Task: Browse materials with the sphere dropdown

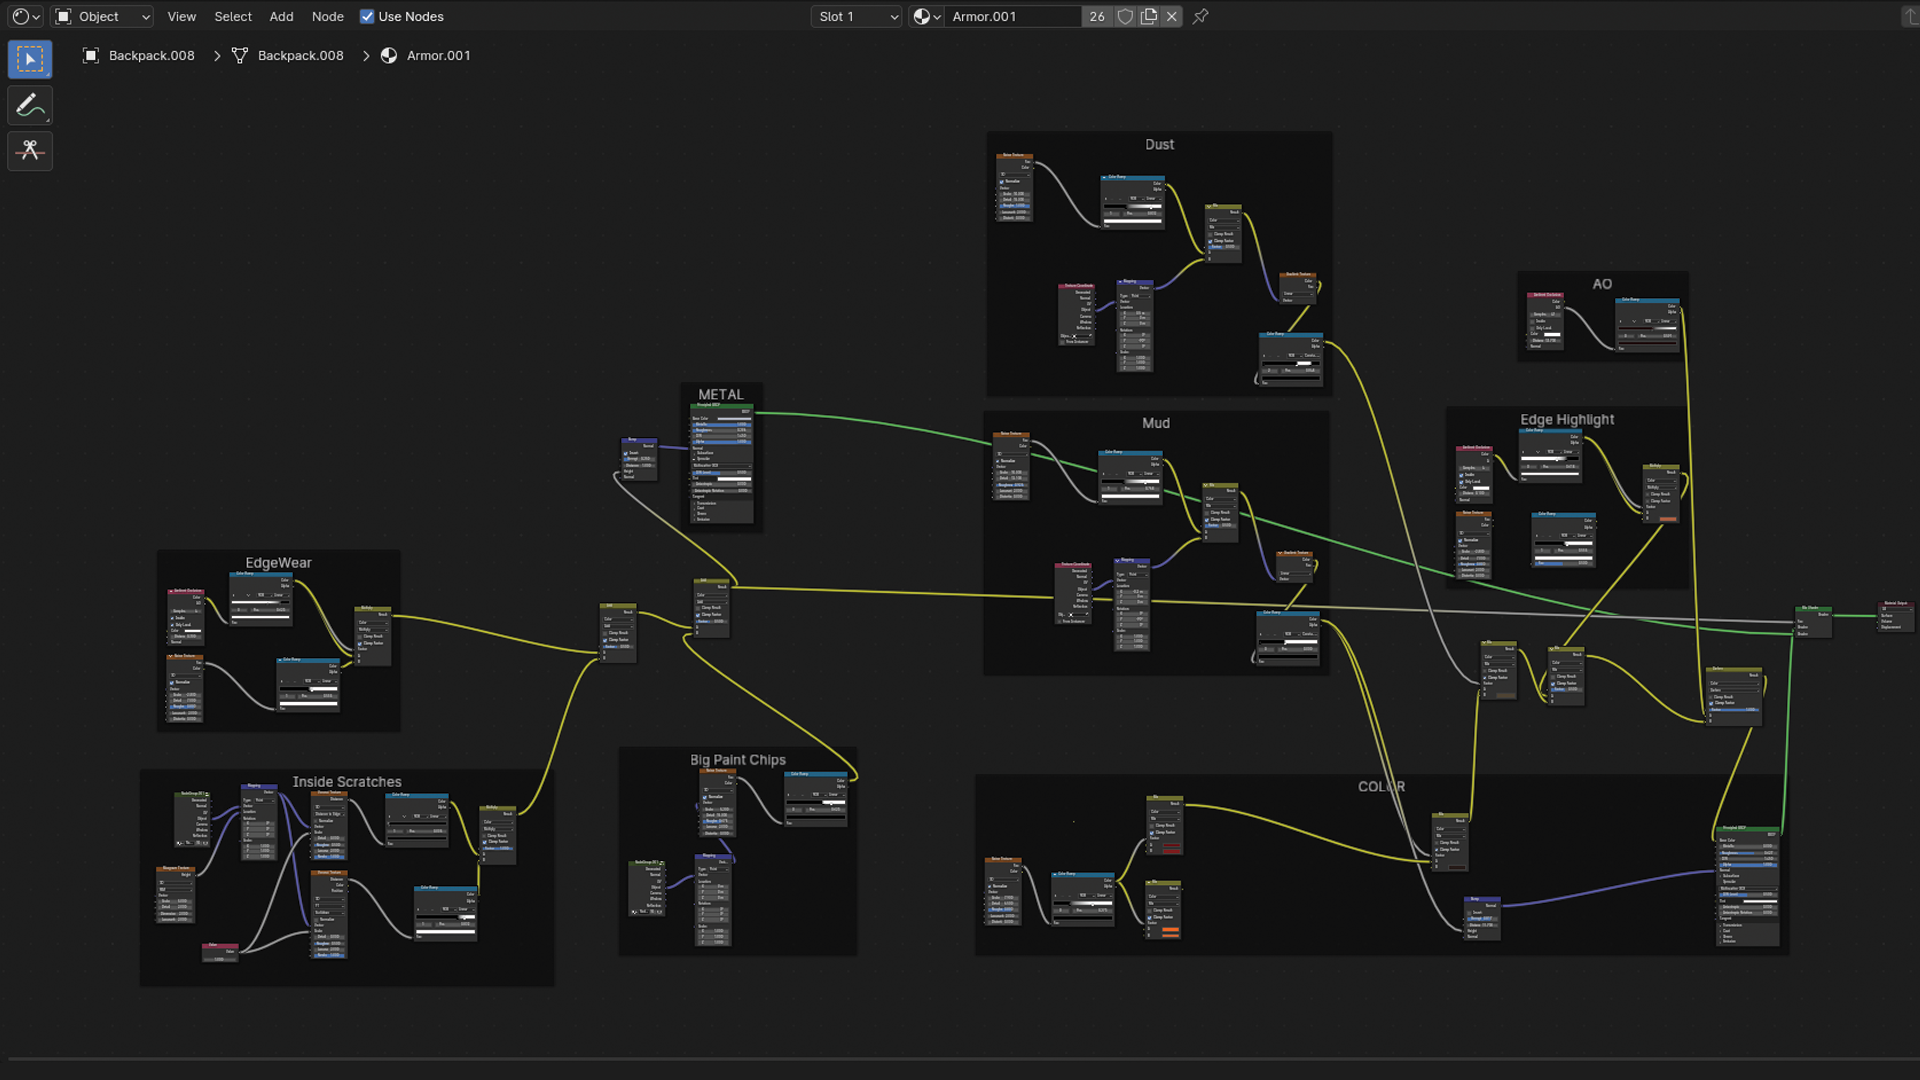Action: pyautogui.click(x=927, y=16)
